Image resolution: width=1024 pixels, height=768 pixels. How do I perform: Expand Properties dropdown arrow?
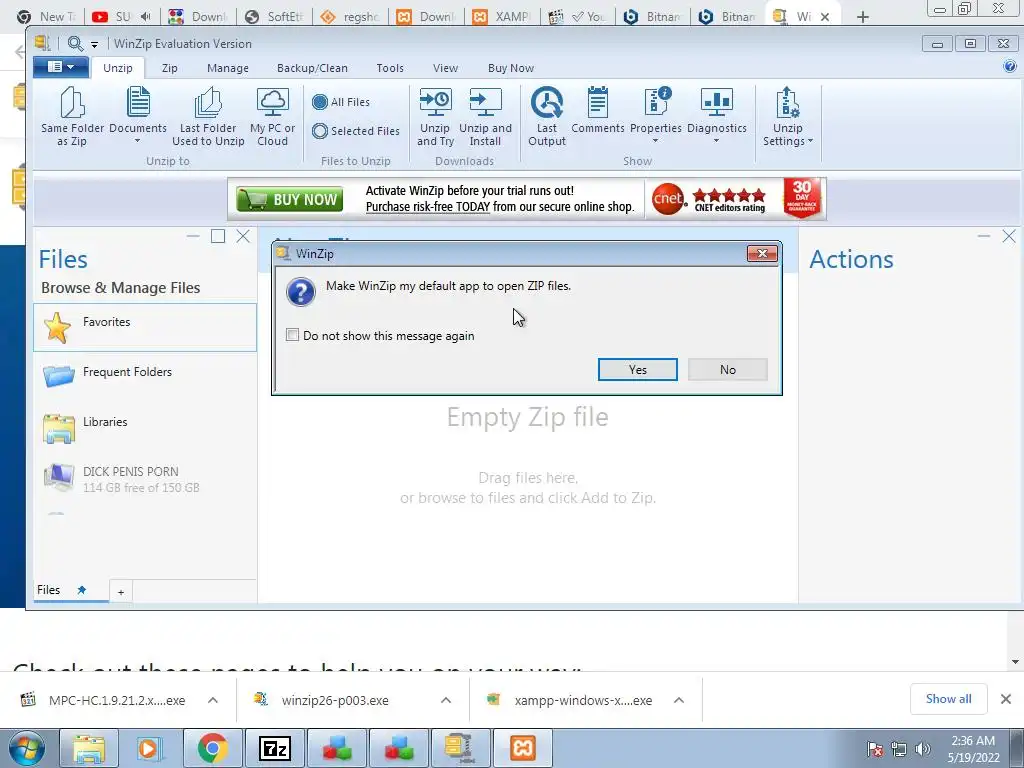(656, 141)
